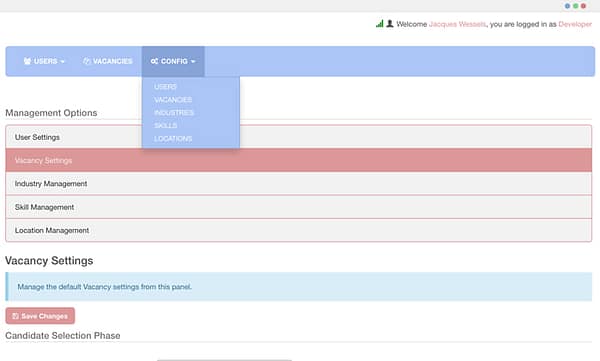Expand the Users dropdown caret
Image resolution: width=600 pixels, height=361 pixels.
(62, 61)
